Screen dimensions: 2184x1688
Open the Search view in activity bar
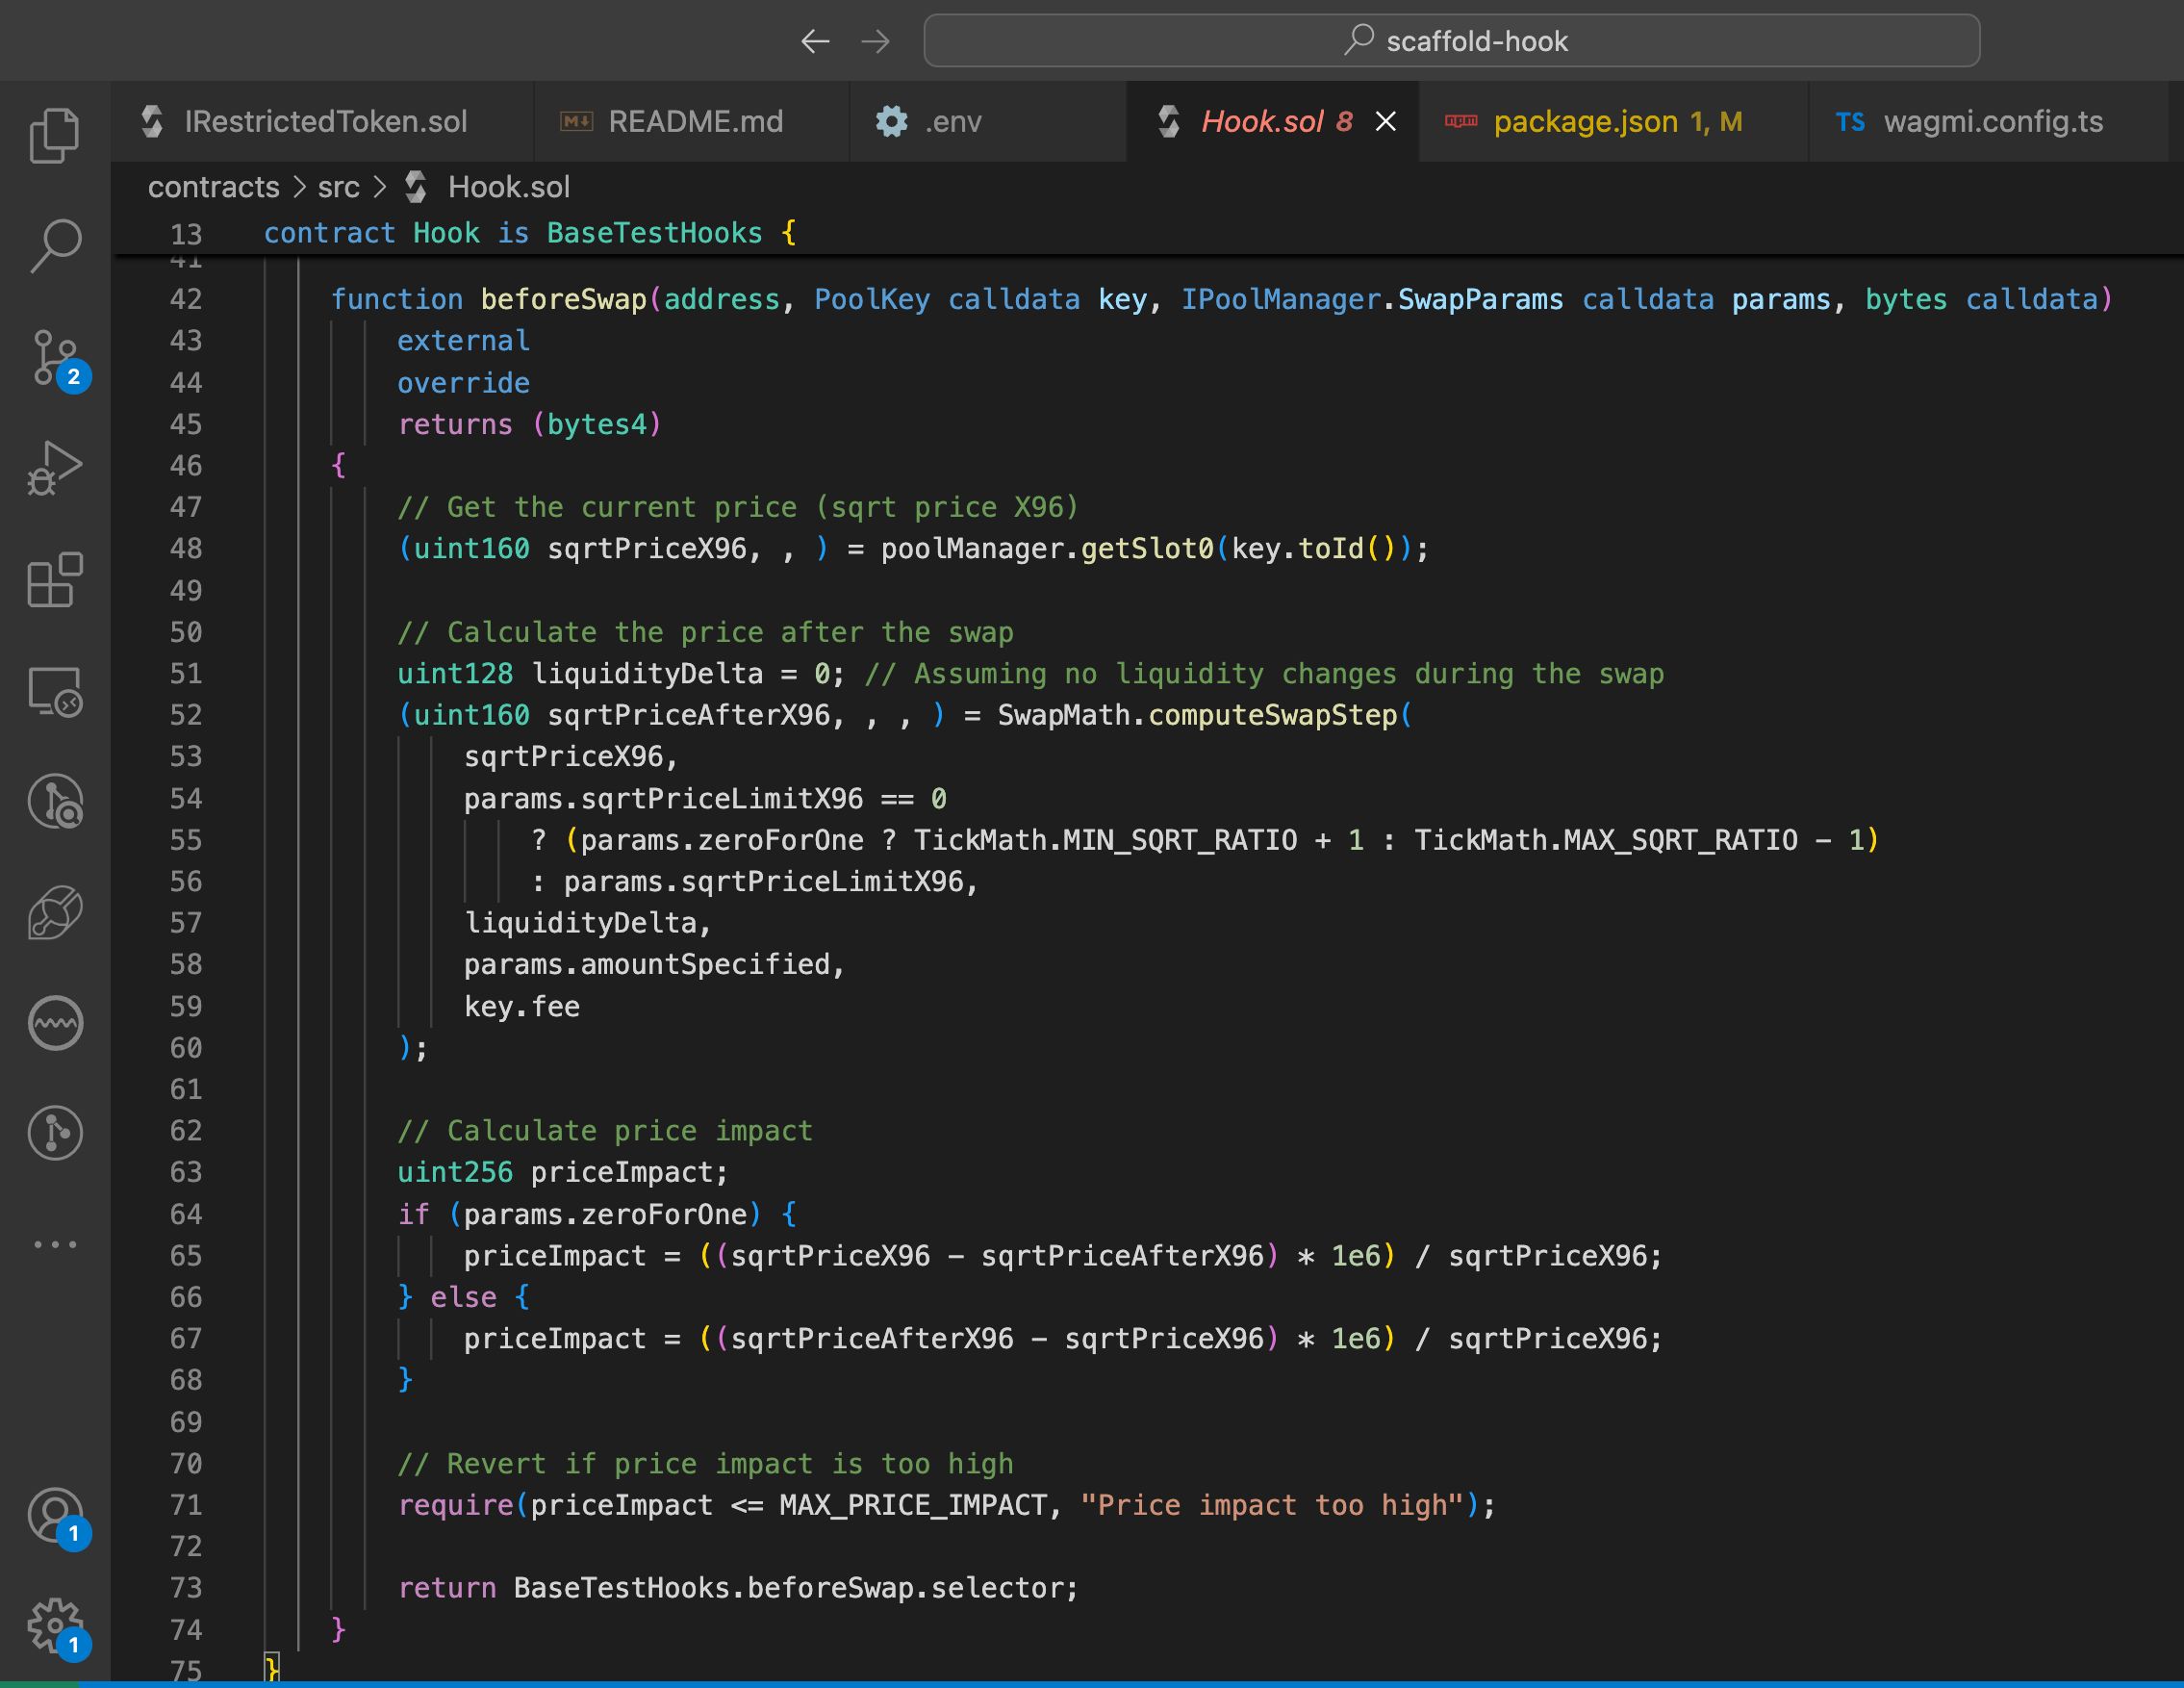(55, 246)
